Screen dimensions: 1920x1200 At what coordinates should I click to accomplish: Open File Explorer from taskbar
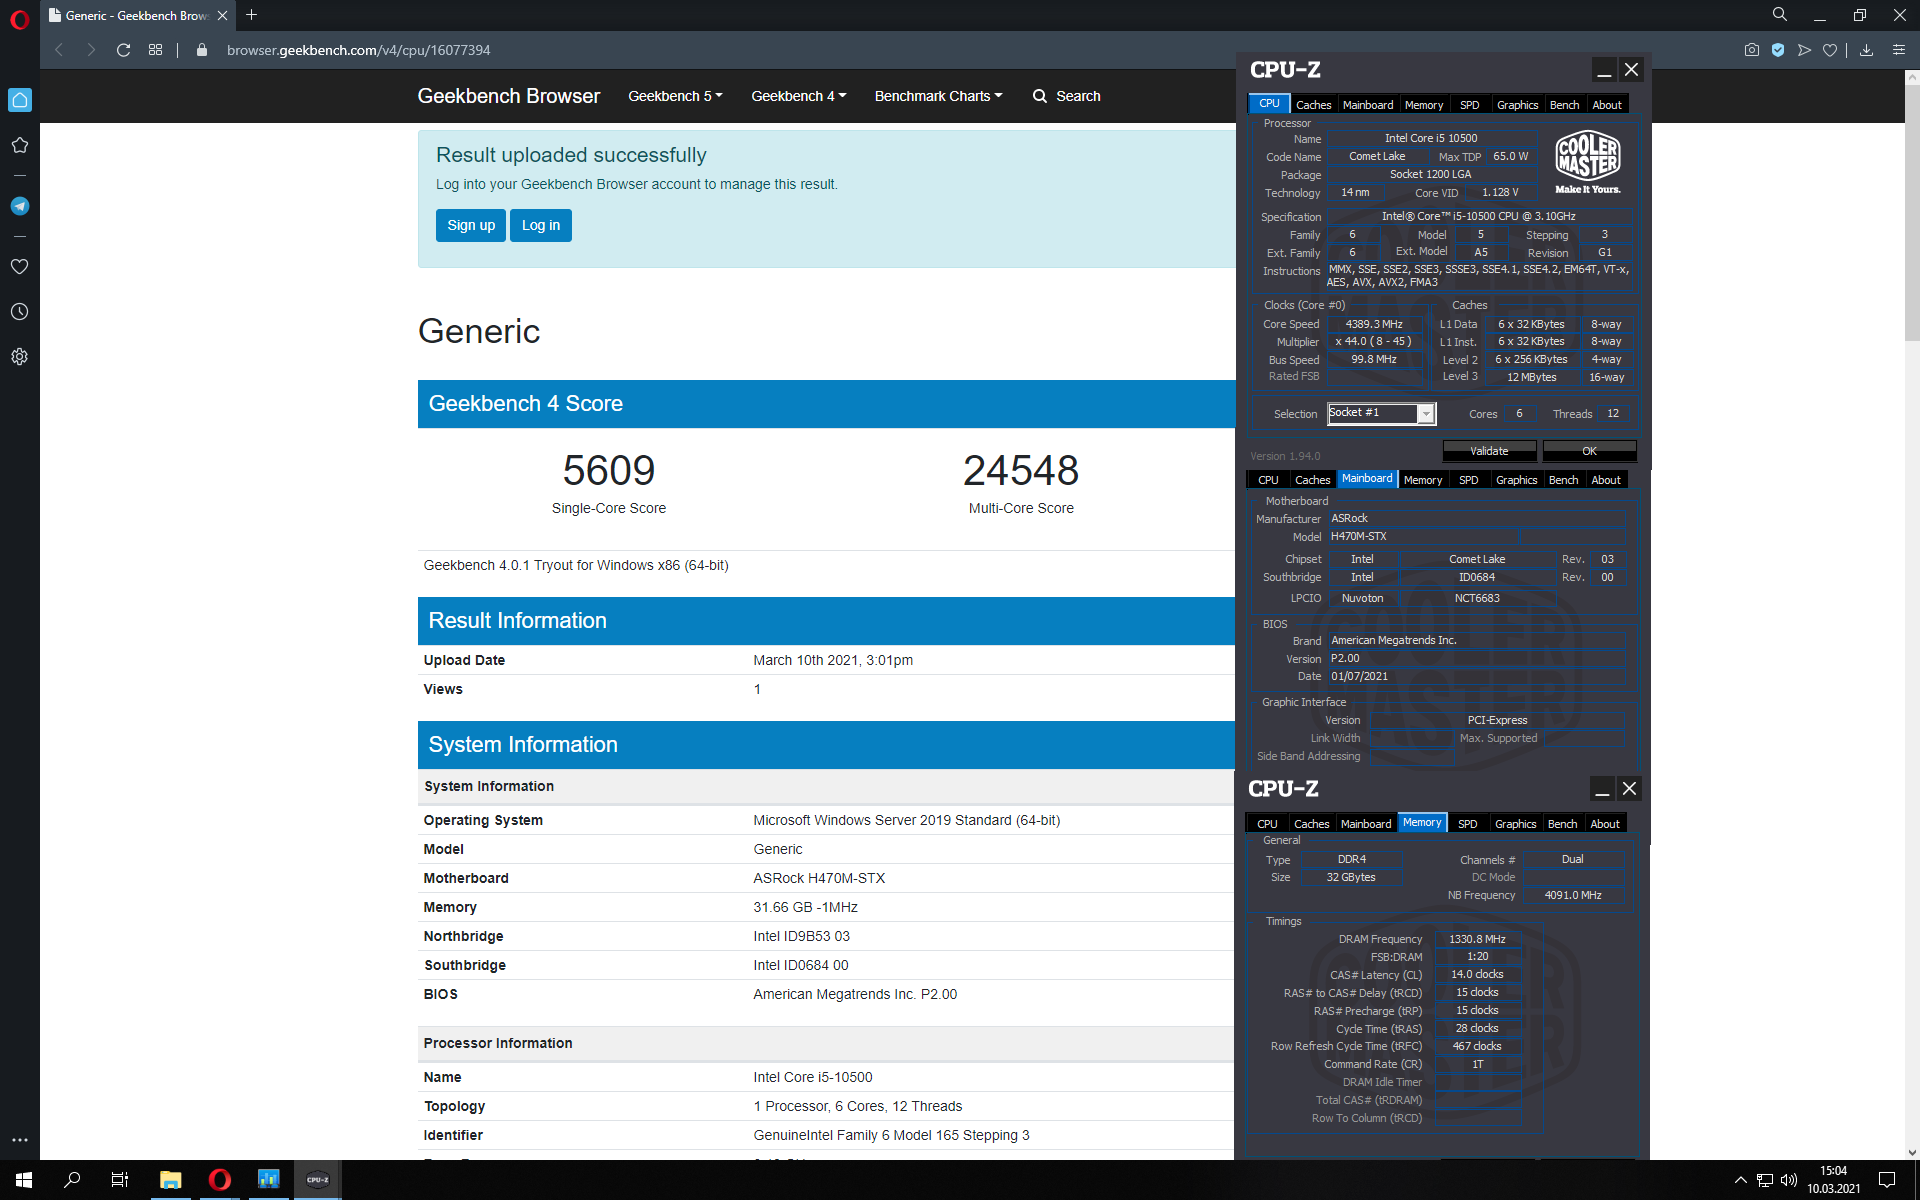[x=171, y=1180]
